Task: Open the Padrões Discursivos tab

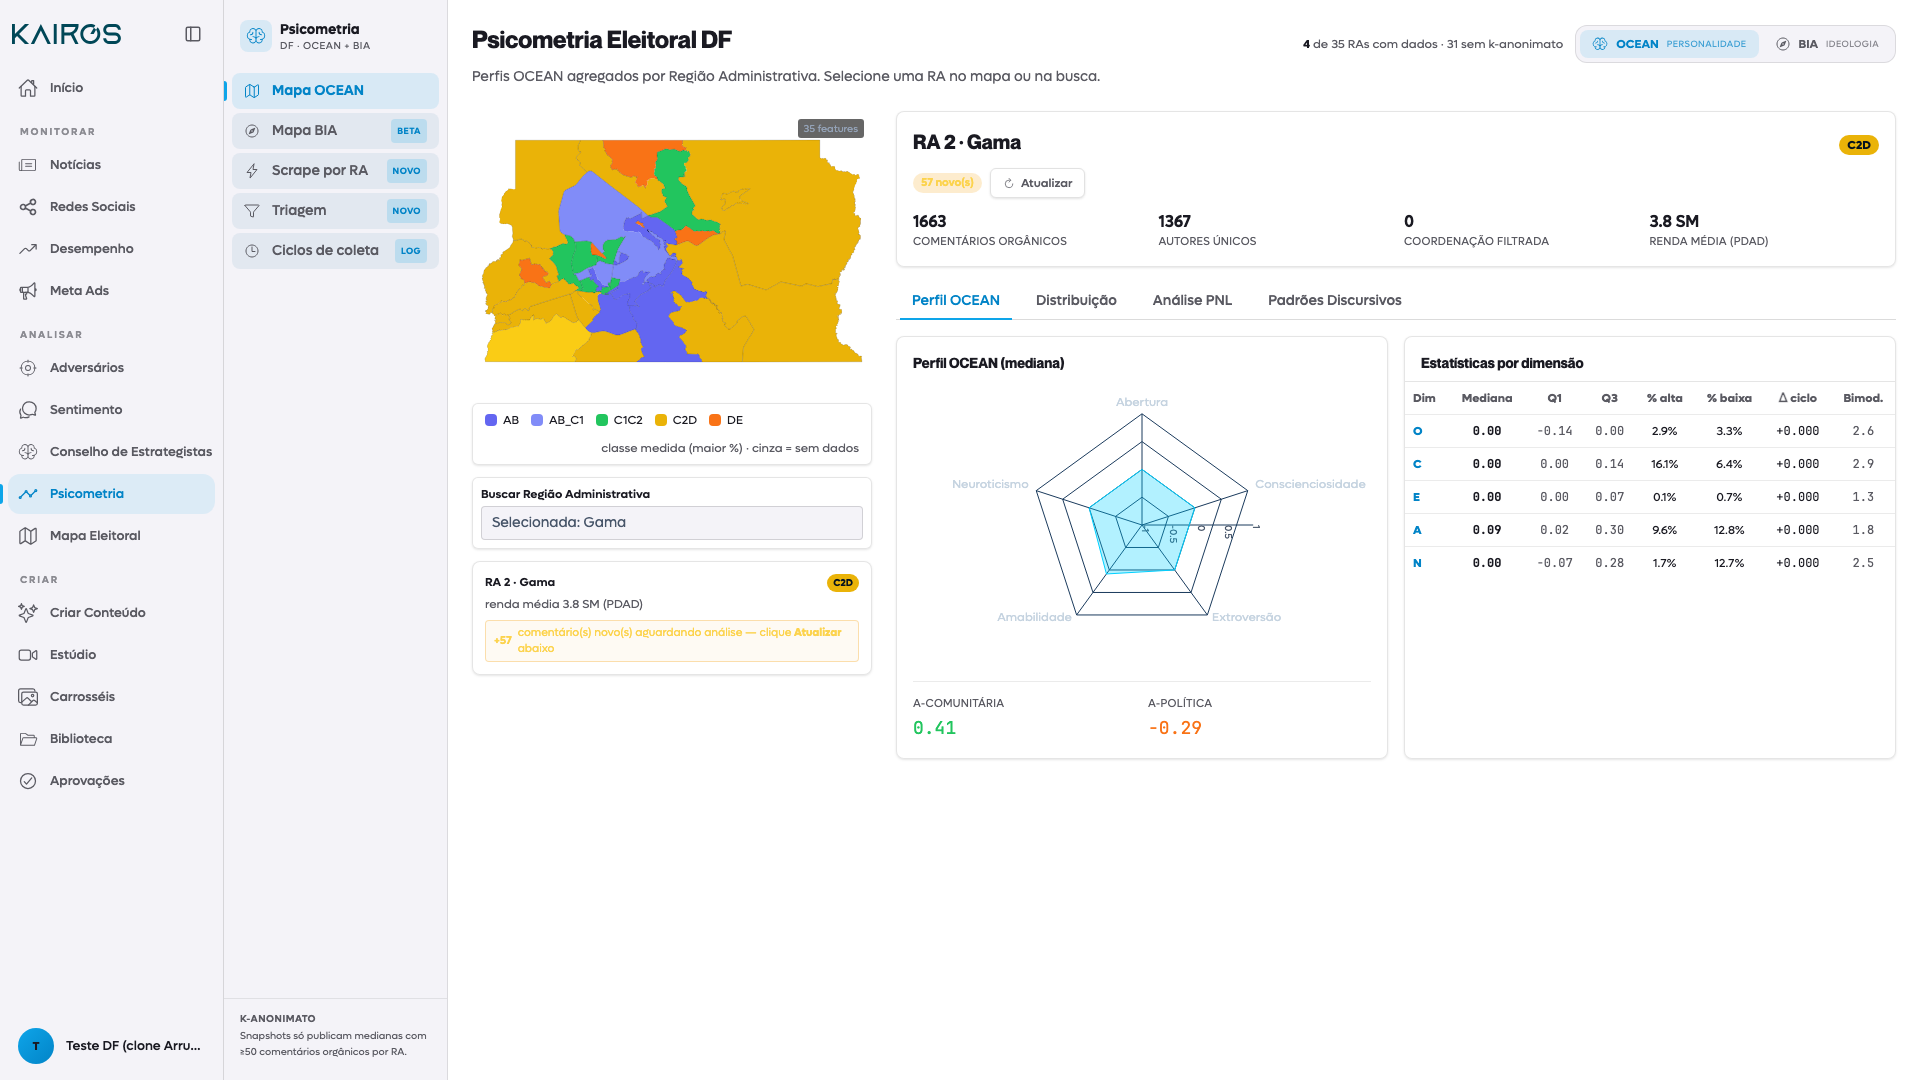Action: 1334,300
